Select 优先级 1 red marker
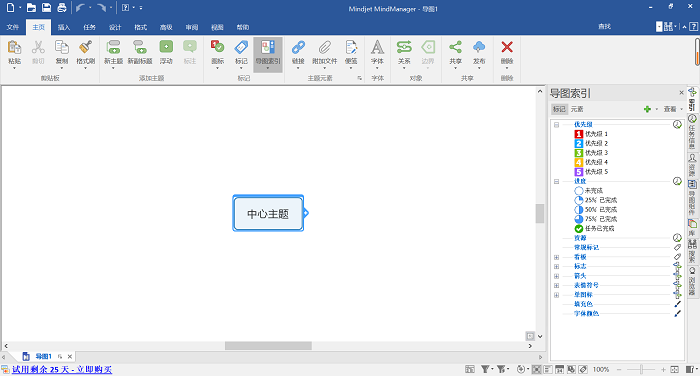This screenshot has width=700, height=376. [579, 134]
